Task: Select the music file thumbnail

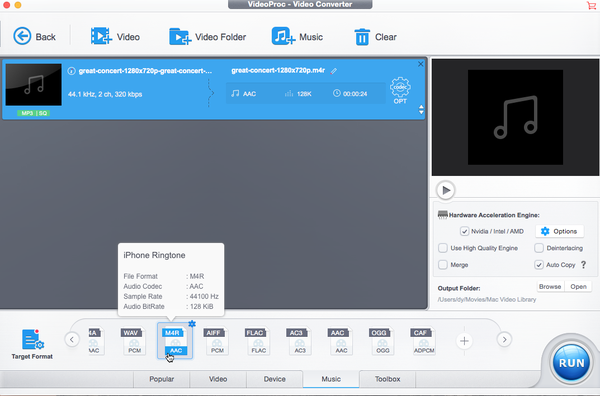Action: click(34, 85)
